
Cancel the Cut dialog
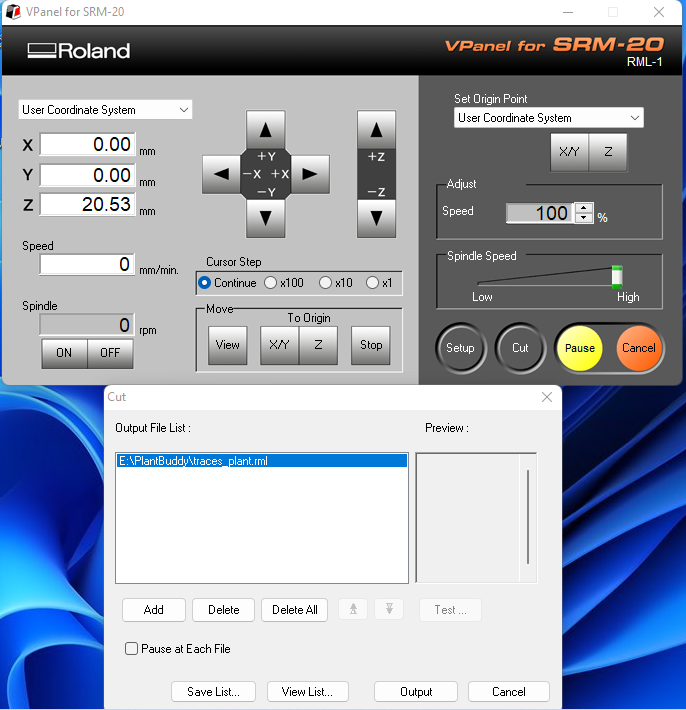point(509,691)
